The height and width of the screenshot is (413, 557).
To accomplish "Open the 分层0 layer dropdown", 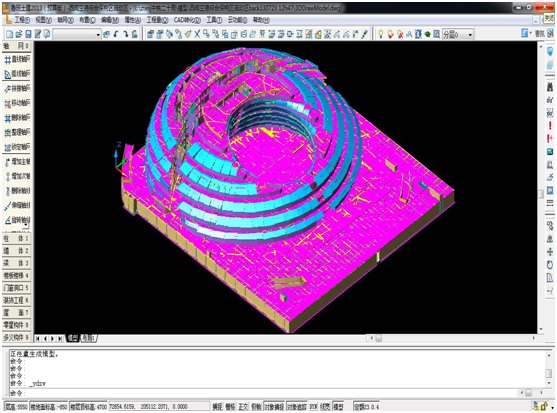I will click(x=458, y=34).
